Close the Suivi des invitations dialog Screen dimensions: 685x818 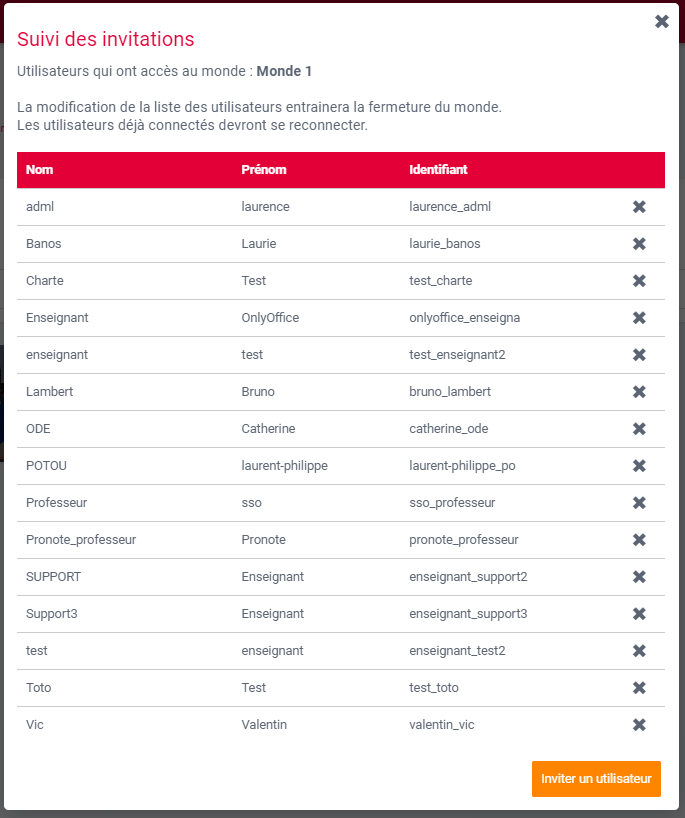pyautogui.click(x=661, y=21)
